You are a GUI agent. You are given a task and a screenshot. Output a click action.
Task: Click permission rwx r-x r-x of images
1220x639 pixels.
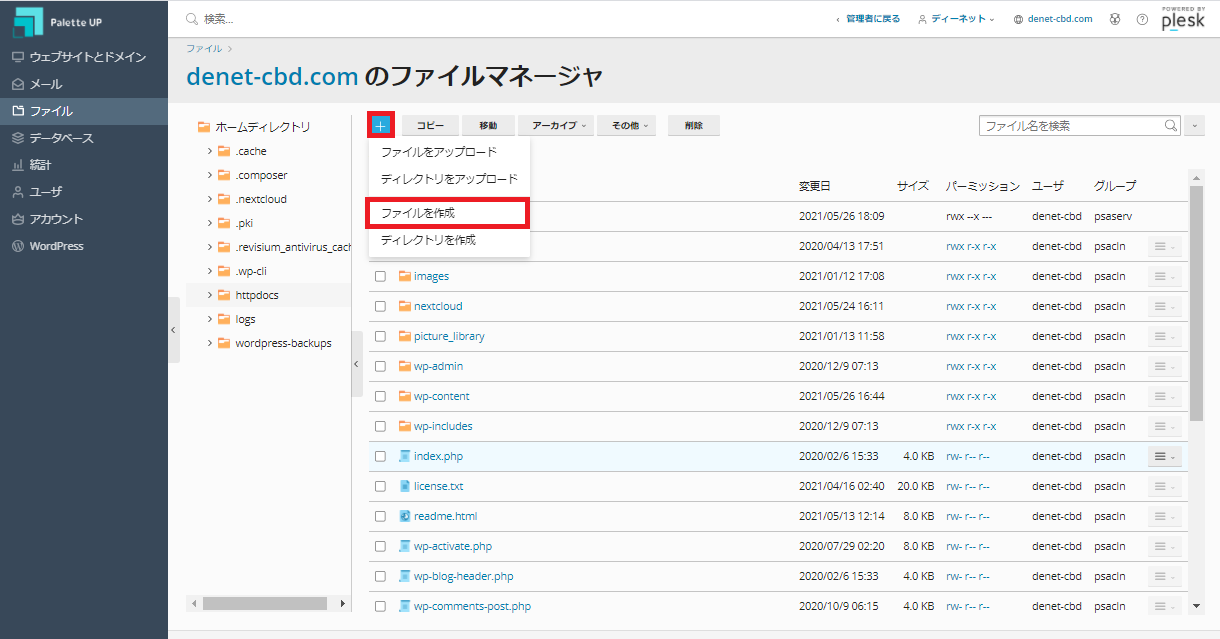971,276
